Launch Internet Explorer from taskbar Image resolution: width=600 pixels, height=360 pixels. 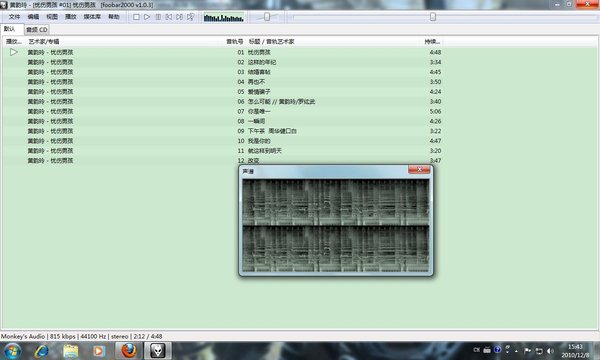click(x=41, y=351)
